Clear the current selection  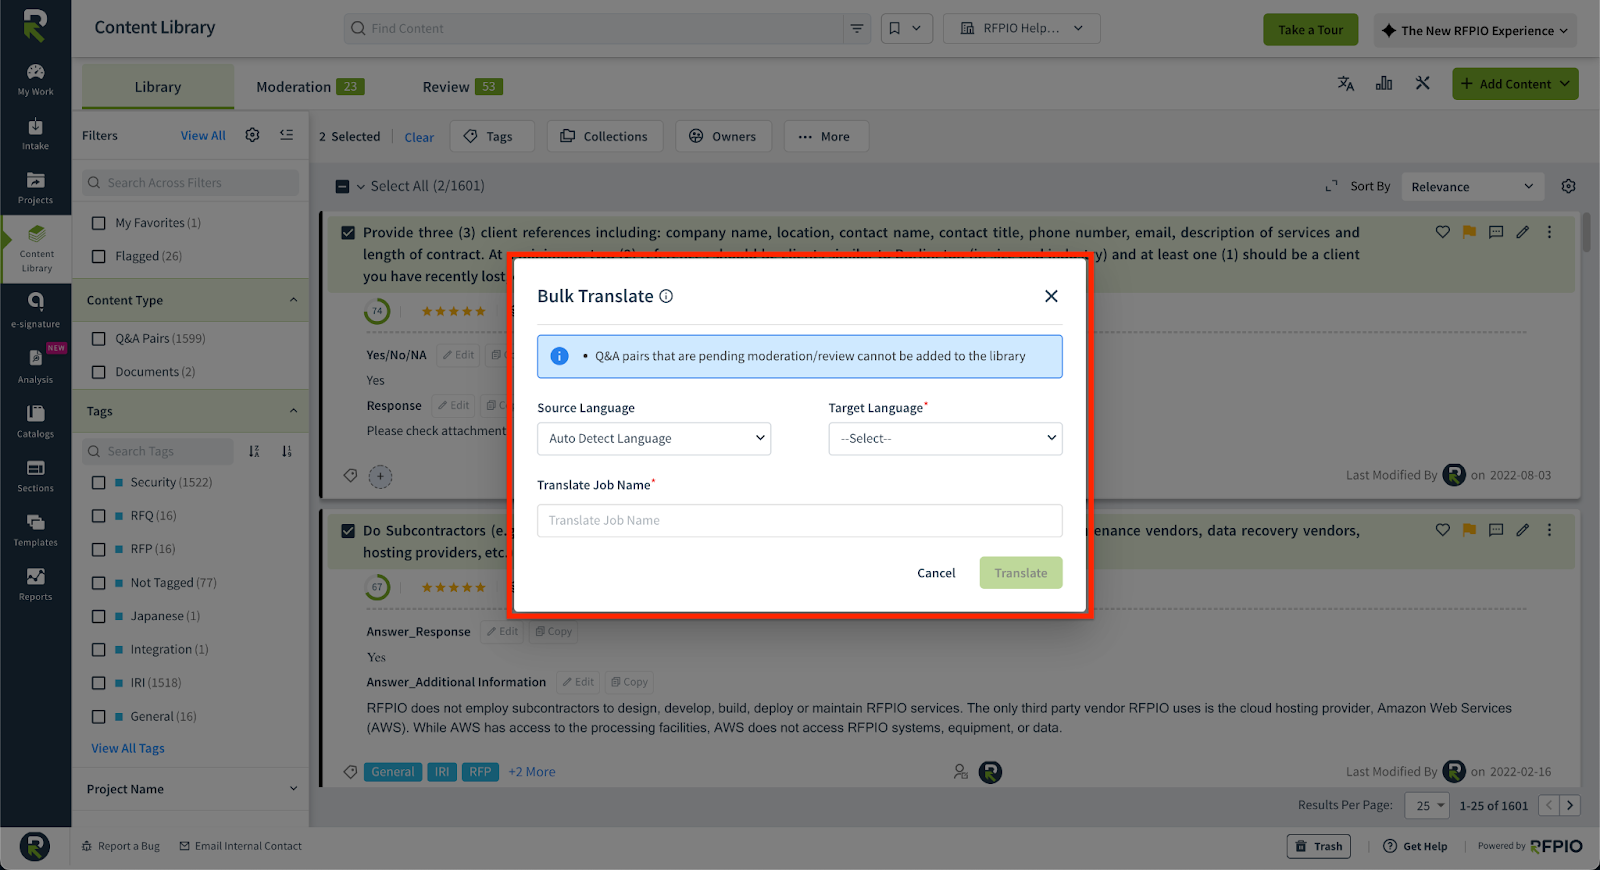pyautogui.click(x=419, y=137)
